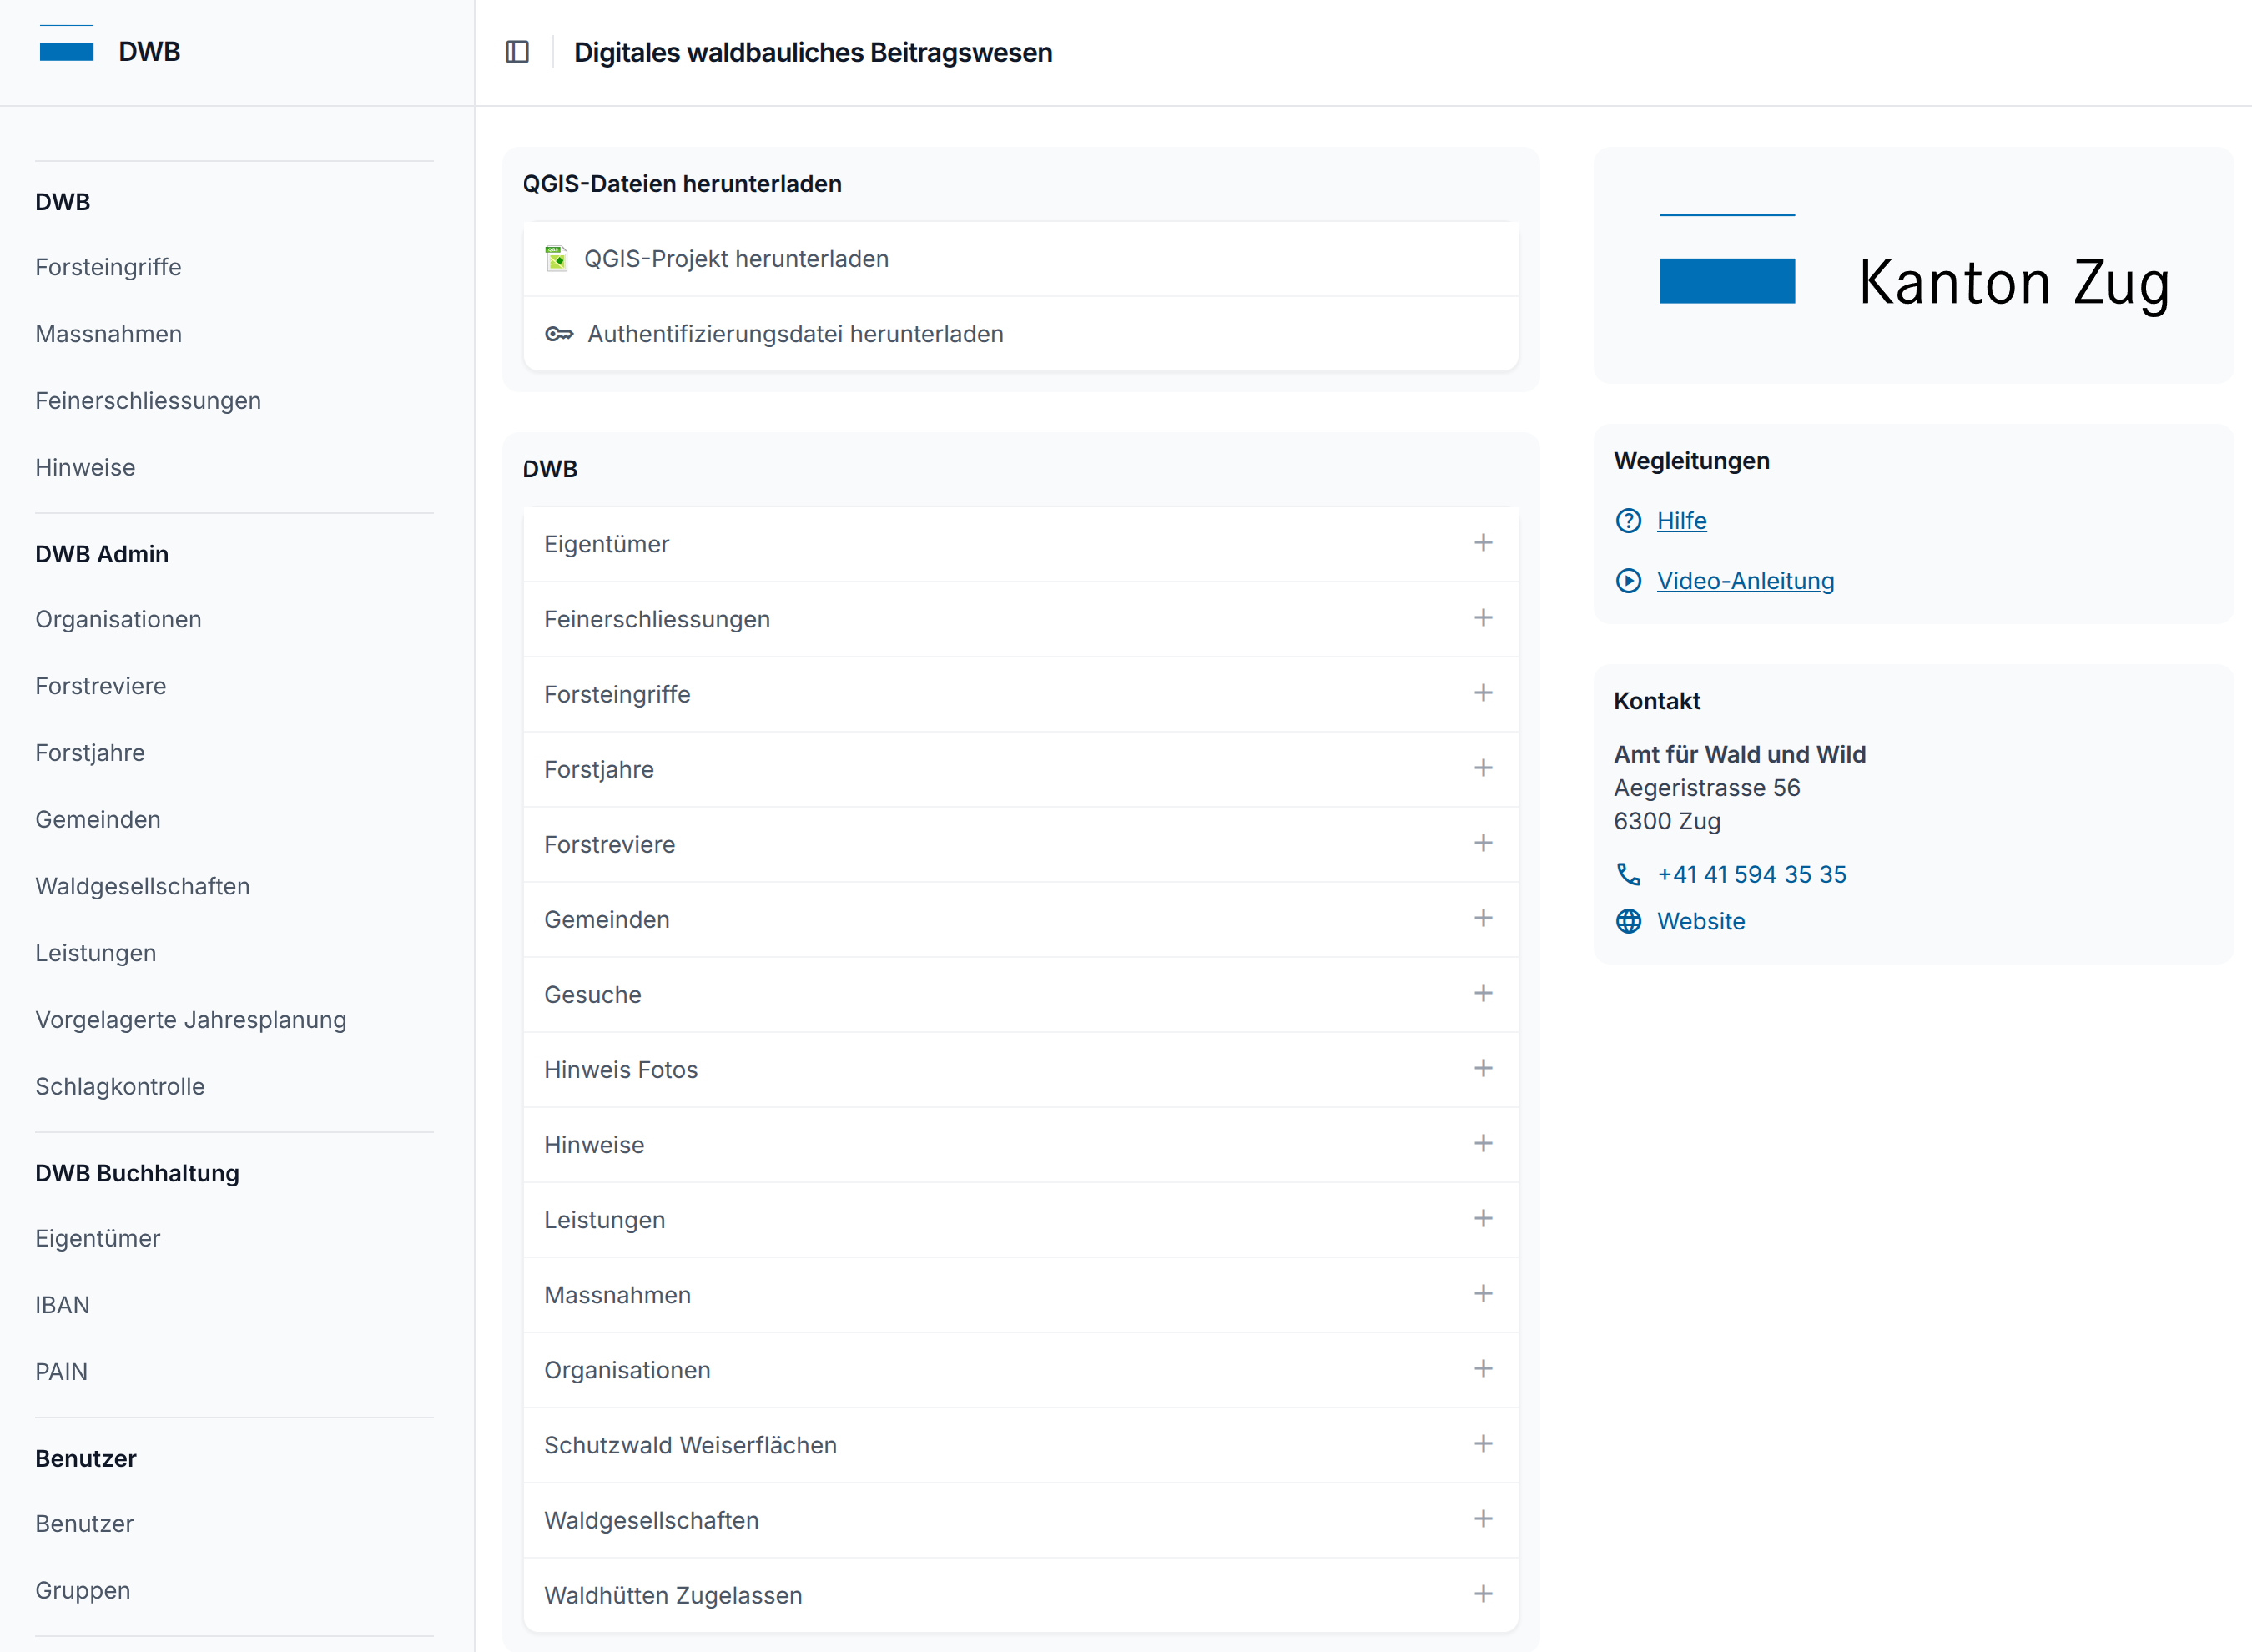Click plus on Waldhütten Zugelassen row
The width and height of the screenshot is (2252, 1652).
coord(1483,1594)
